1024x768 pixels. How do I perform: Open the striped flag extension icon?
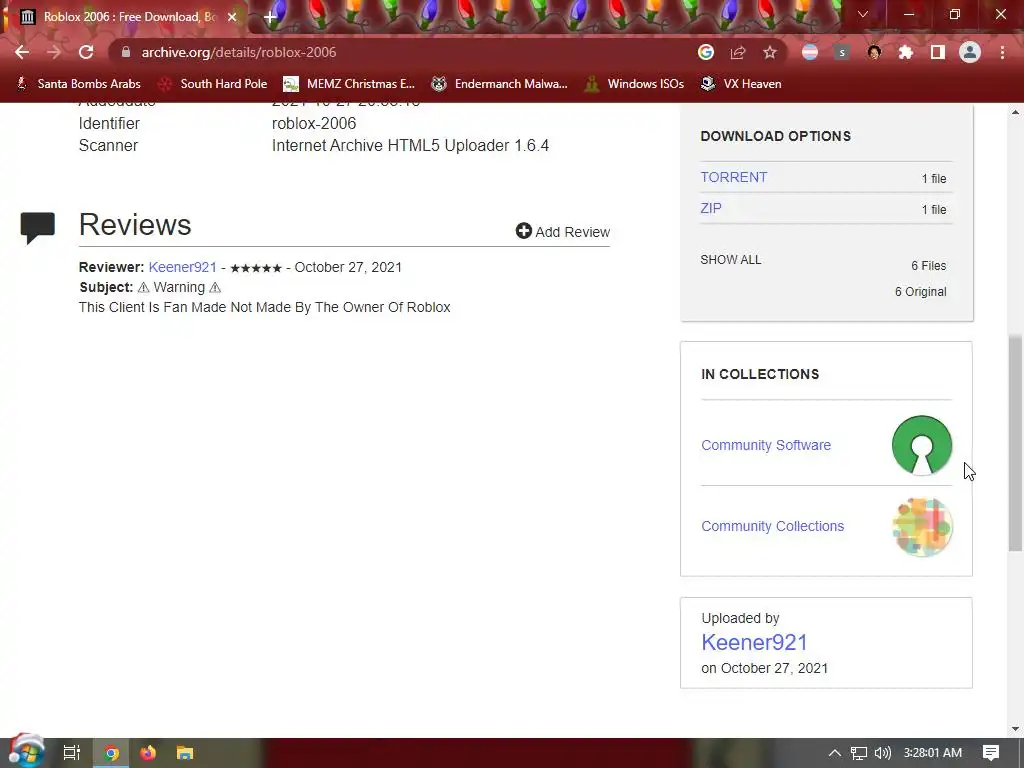coord(810,52)
